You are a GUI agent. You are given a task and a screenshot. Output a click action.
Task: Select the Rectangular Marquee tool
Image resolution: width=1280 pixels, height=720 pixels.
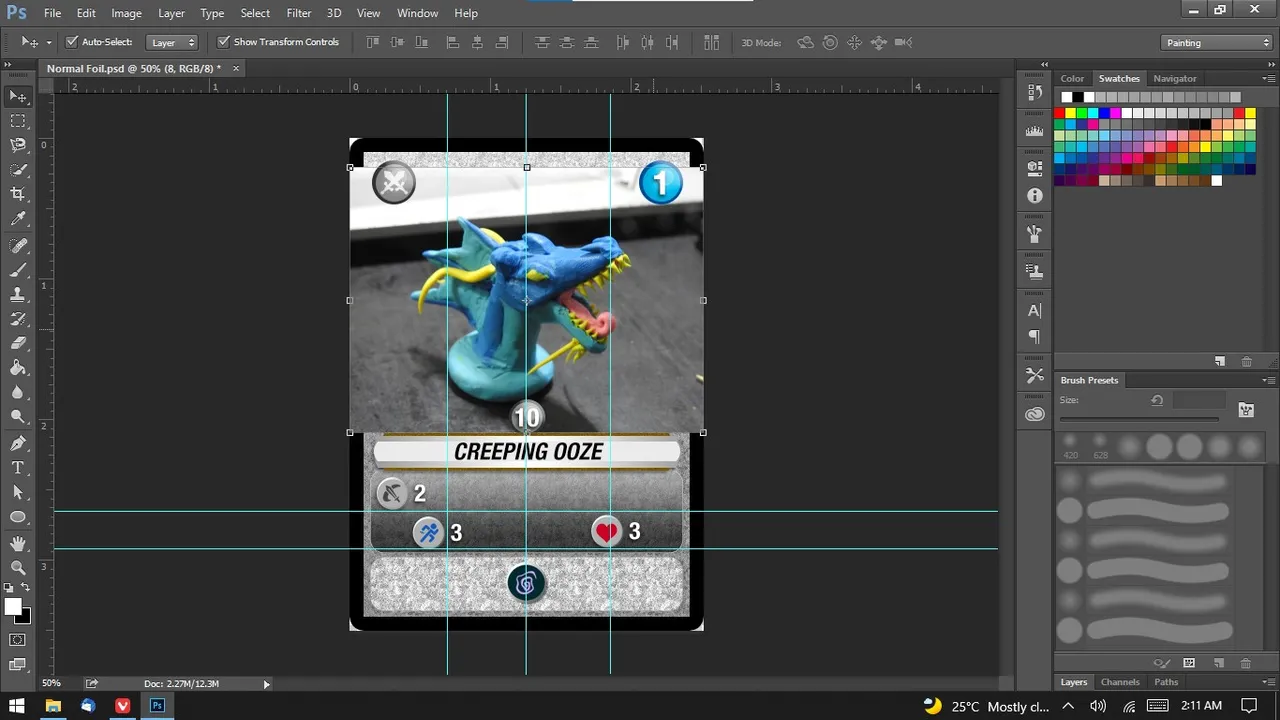tap(18, 121)
